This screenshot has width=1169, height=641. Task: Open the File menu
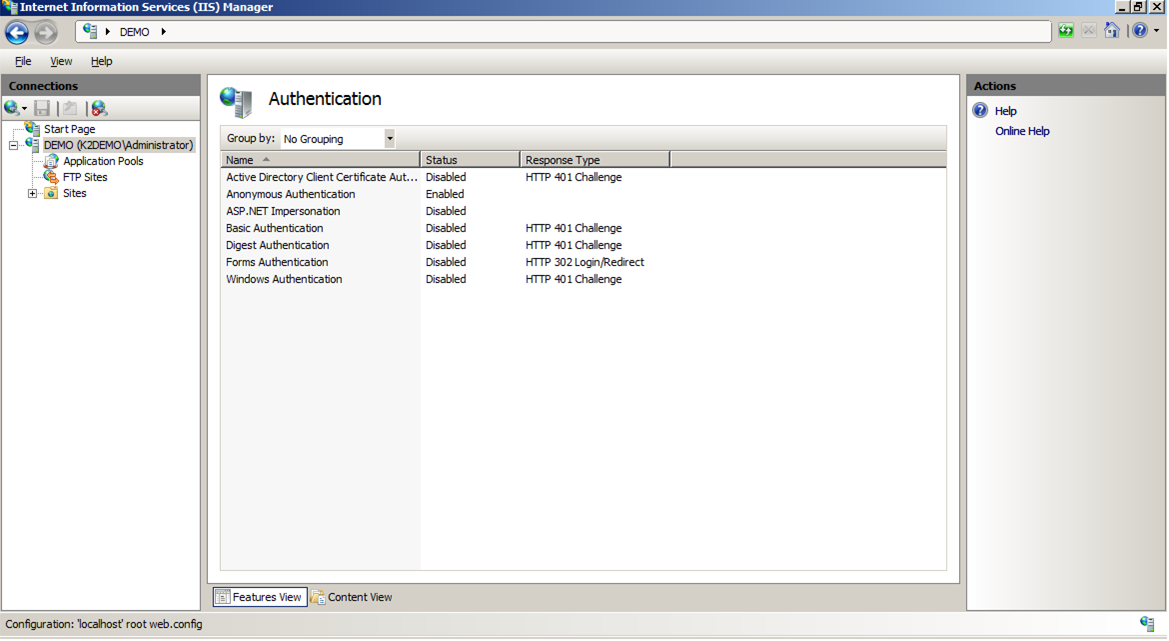tap(23, 61)
